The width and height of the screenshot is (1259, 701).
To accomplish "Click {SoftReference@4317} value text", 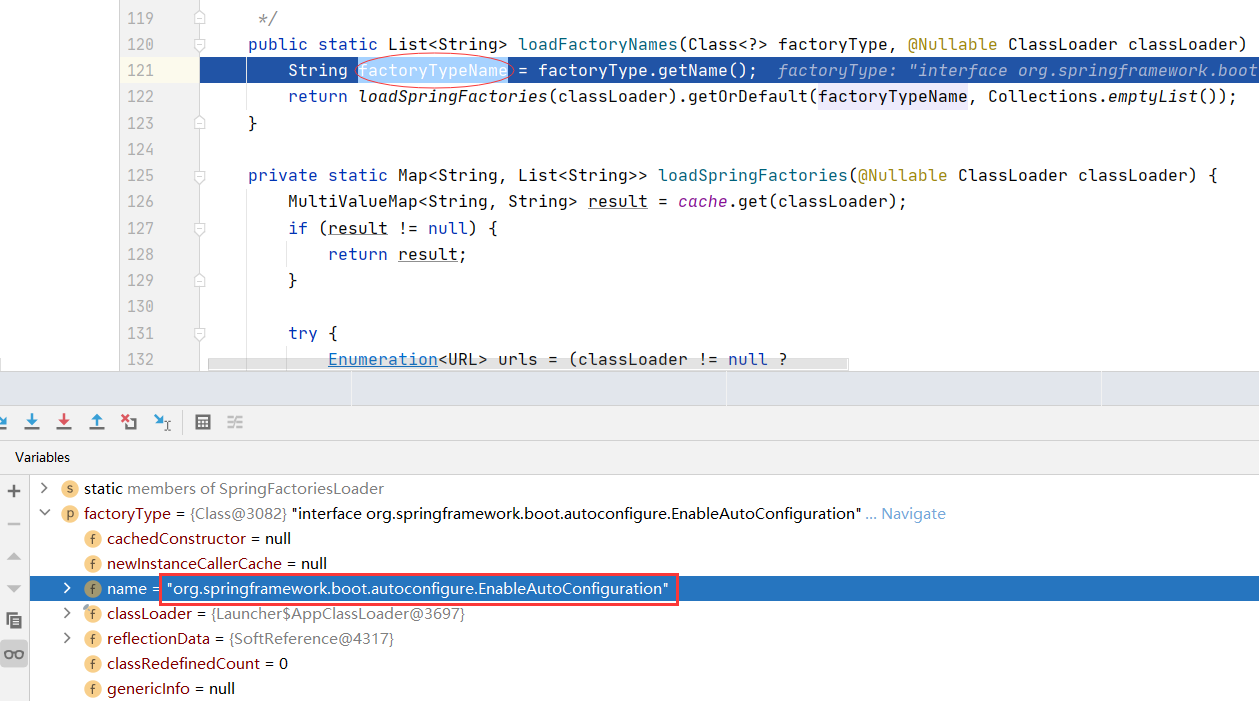I will [x=312, y=638].
